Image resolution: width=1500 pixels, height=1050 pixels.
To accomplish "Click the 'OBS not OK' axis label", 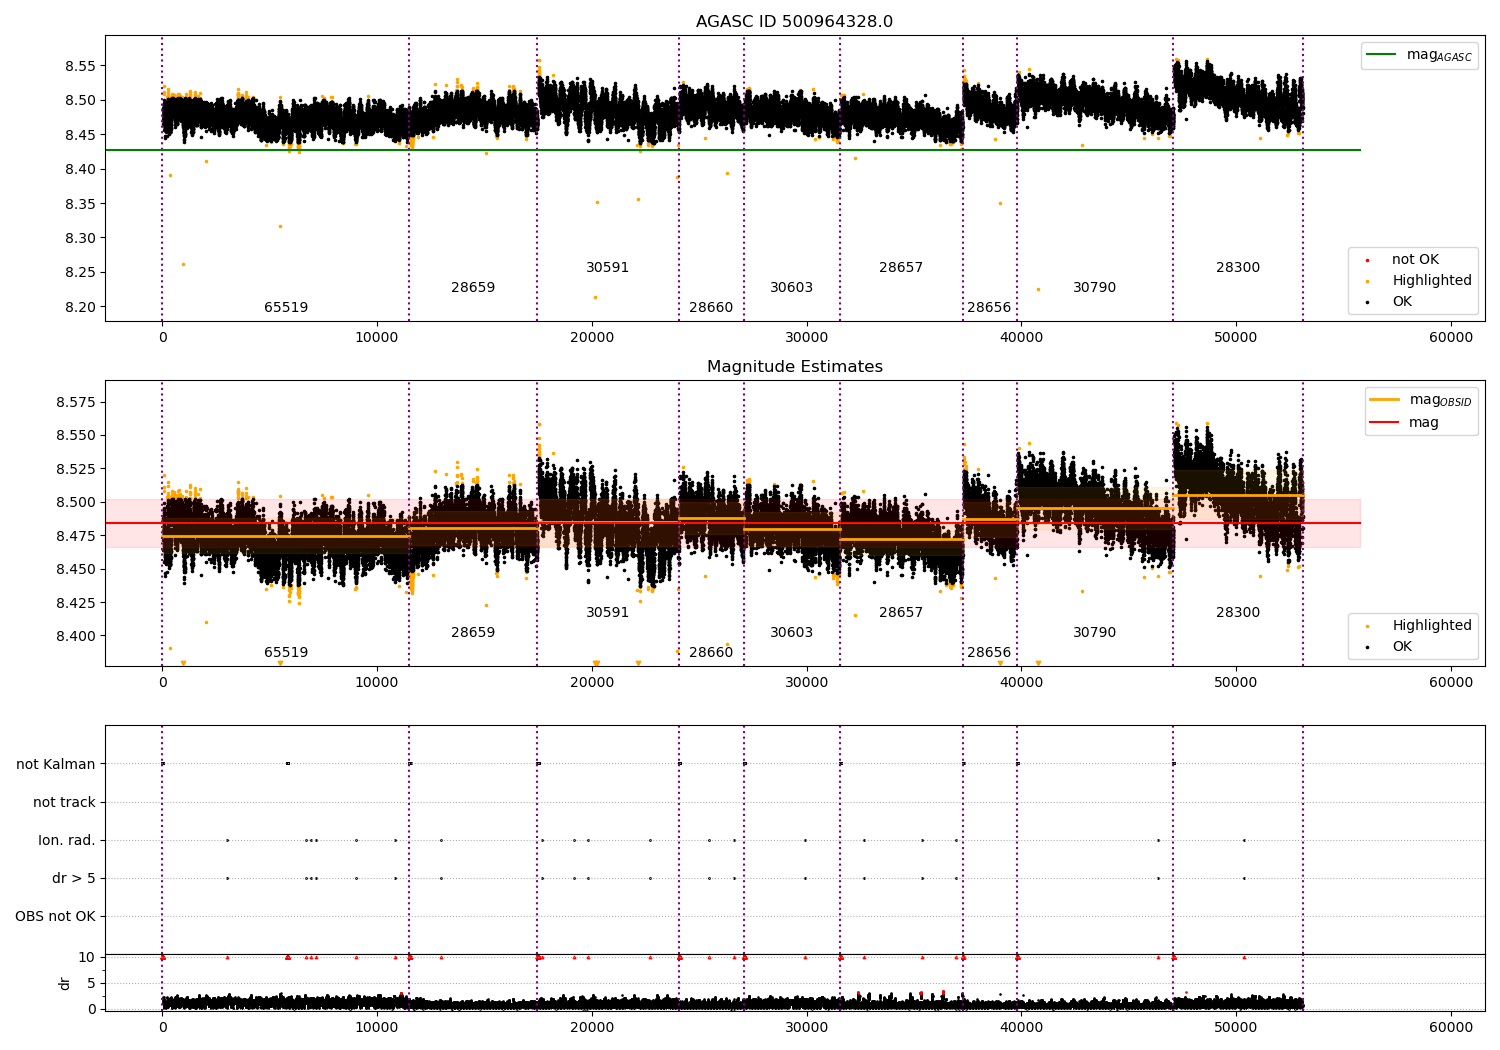I will click(55, 917).
